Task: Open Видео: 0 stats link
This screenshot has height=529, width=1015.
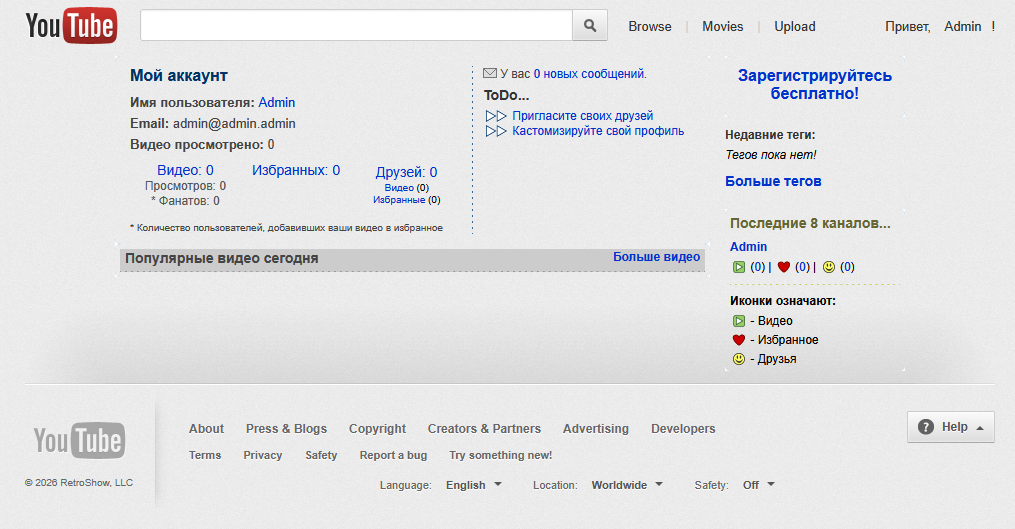Action: click(x=185, y=170)
